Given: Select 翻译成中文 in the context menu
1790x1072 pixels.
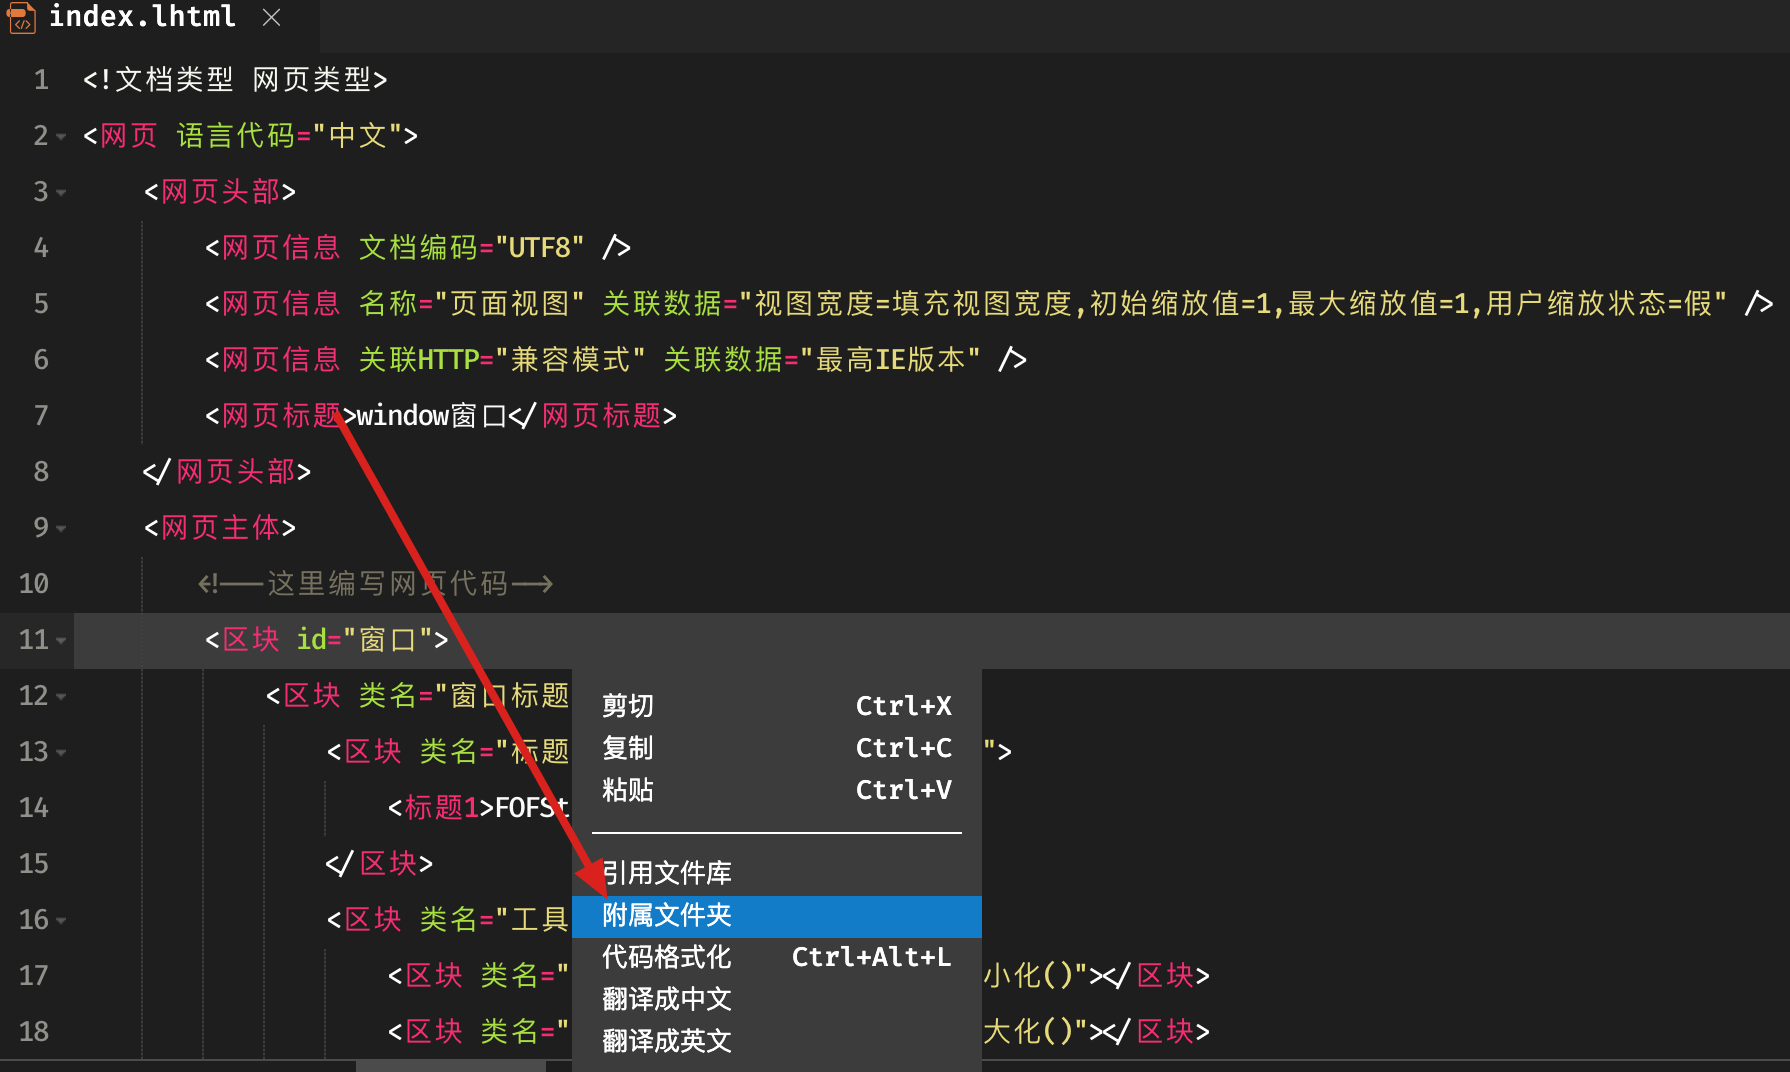Looking at the screenshot, I should click(777, 999).
